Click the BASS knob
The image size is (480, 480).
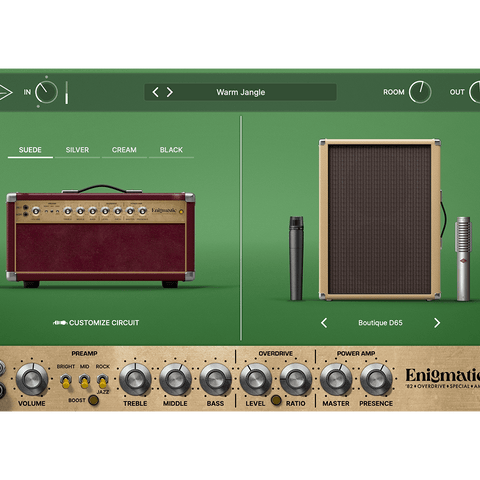pyautogui.click(x=215, y=379)
